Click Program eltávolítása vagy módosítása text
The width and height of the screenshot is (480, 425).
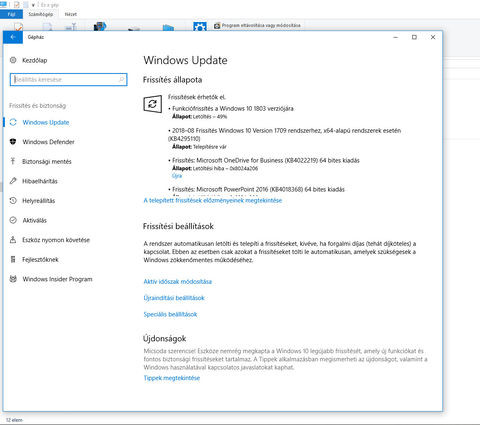pos(261,25)
